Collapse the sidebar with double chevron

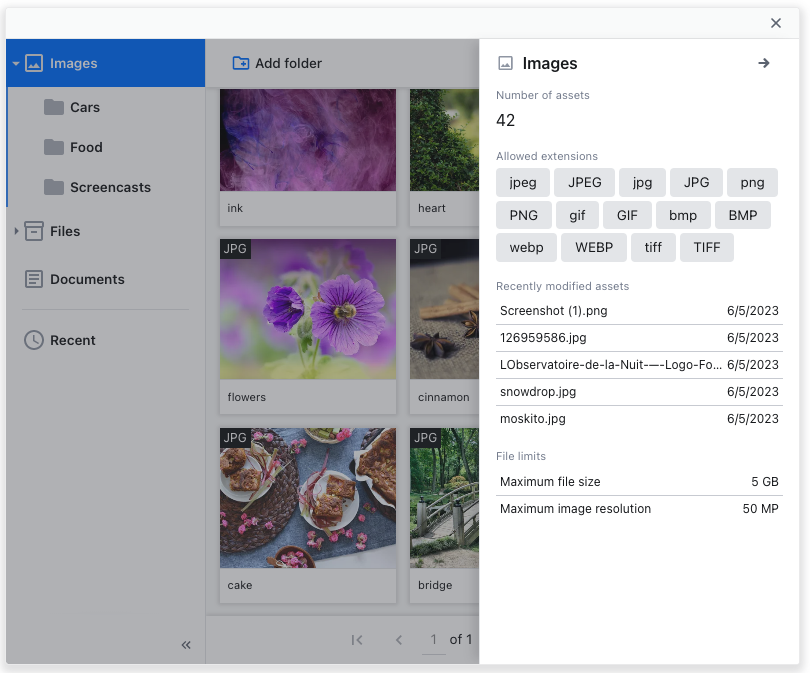pyautogui.click(x=186, y=645)
